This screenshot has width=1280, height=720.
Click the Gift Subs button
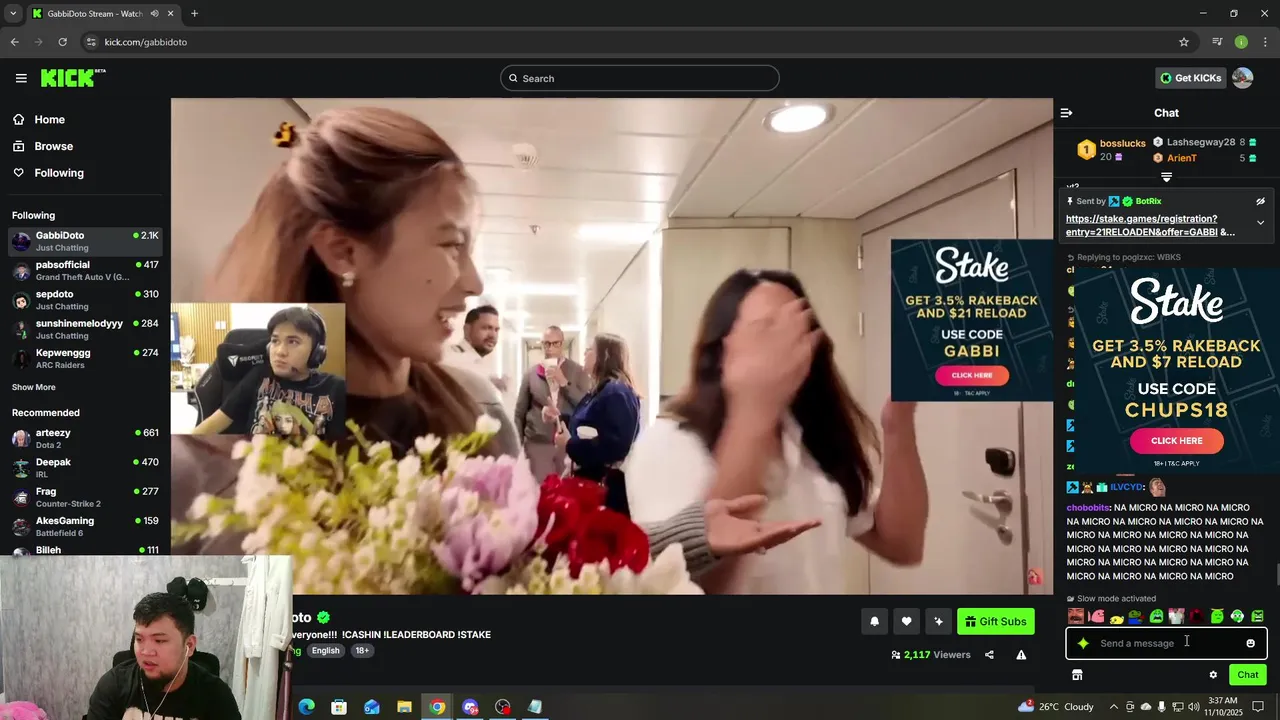(x=995, y=621)
